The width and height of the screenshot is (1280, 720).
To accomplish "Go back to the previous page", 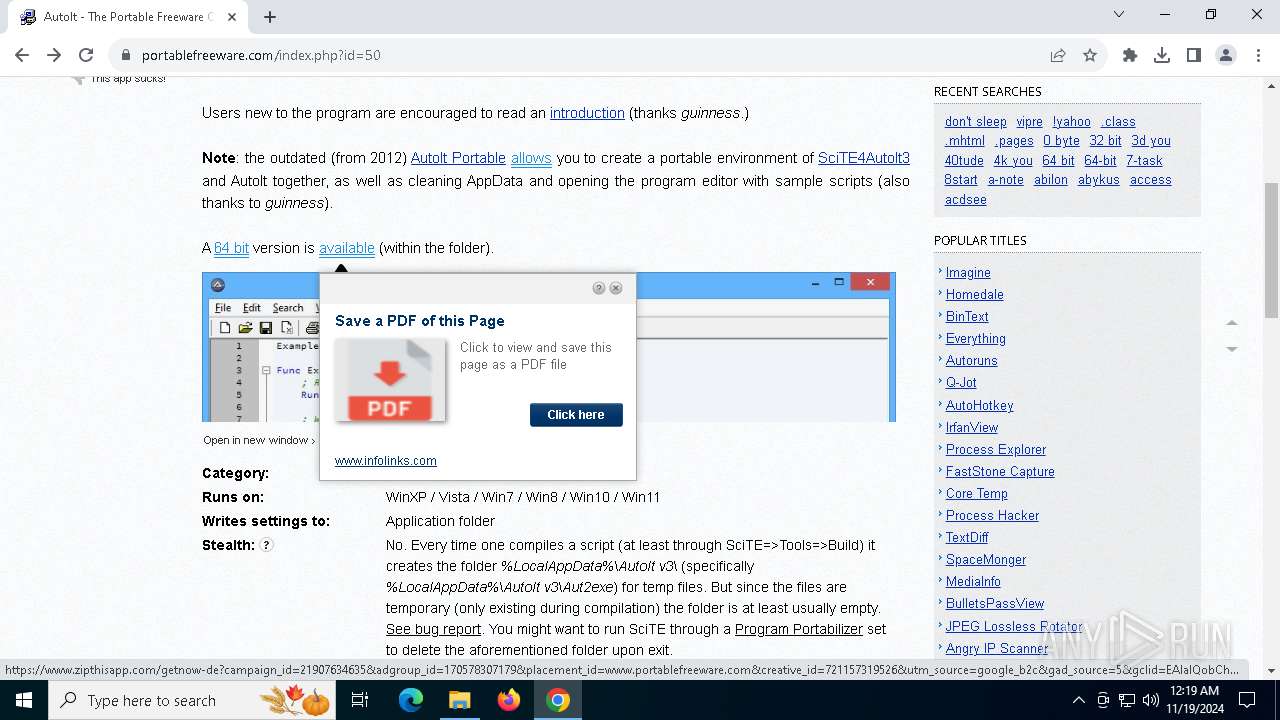I will [22, 55].
